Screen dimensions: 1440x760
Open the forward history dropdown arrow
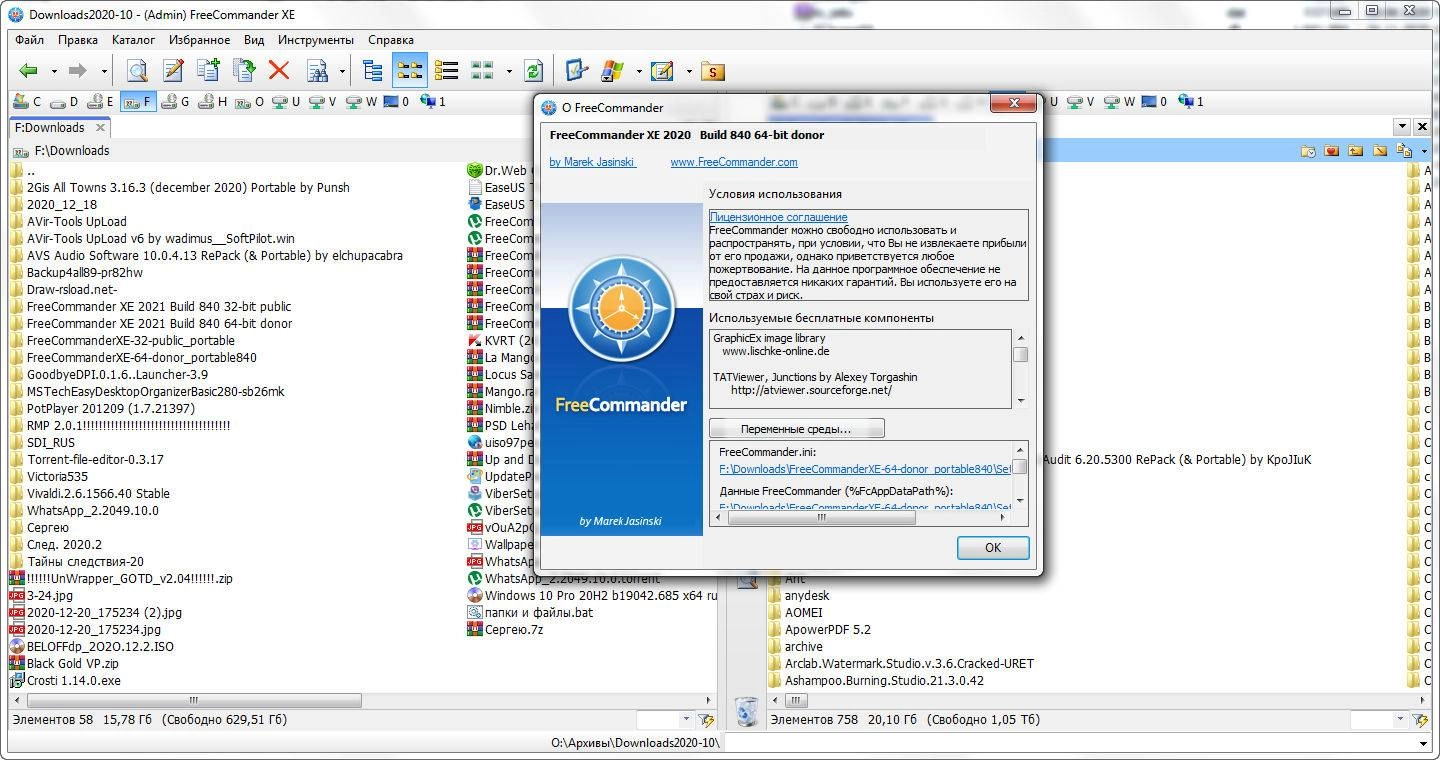coord(103,72)
